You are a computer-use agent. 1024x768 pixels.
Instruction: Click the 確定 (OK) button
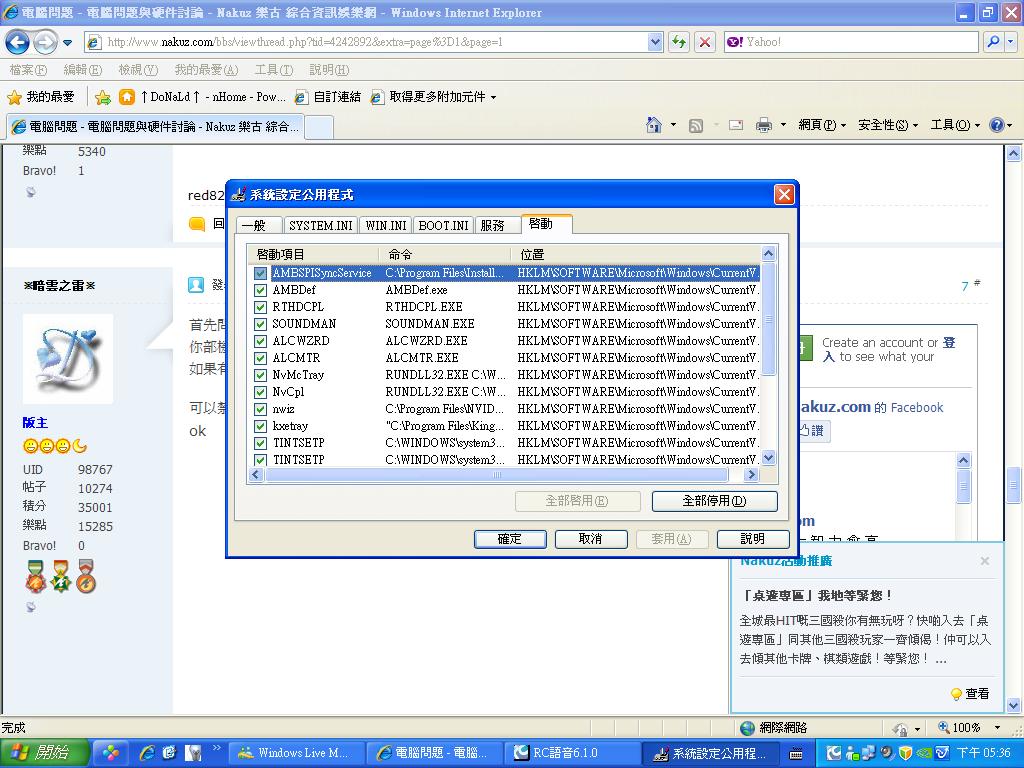coord(510,539)
